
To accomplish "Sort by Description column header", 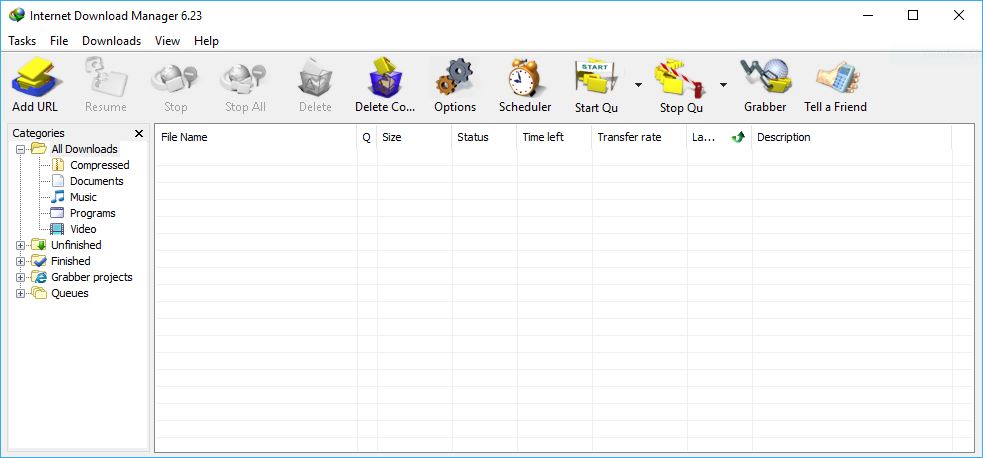I will click(851, 137).
